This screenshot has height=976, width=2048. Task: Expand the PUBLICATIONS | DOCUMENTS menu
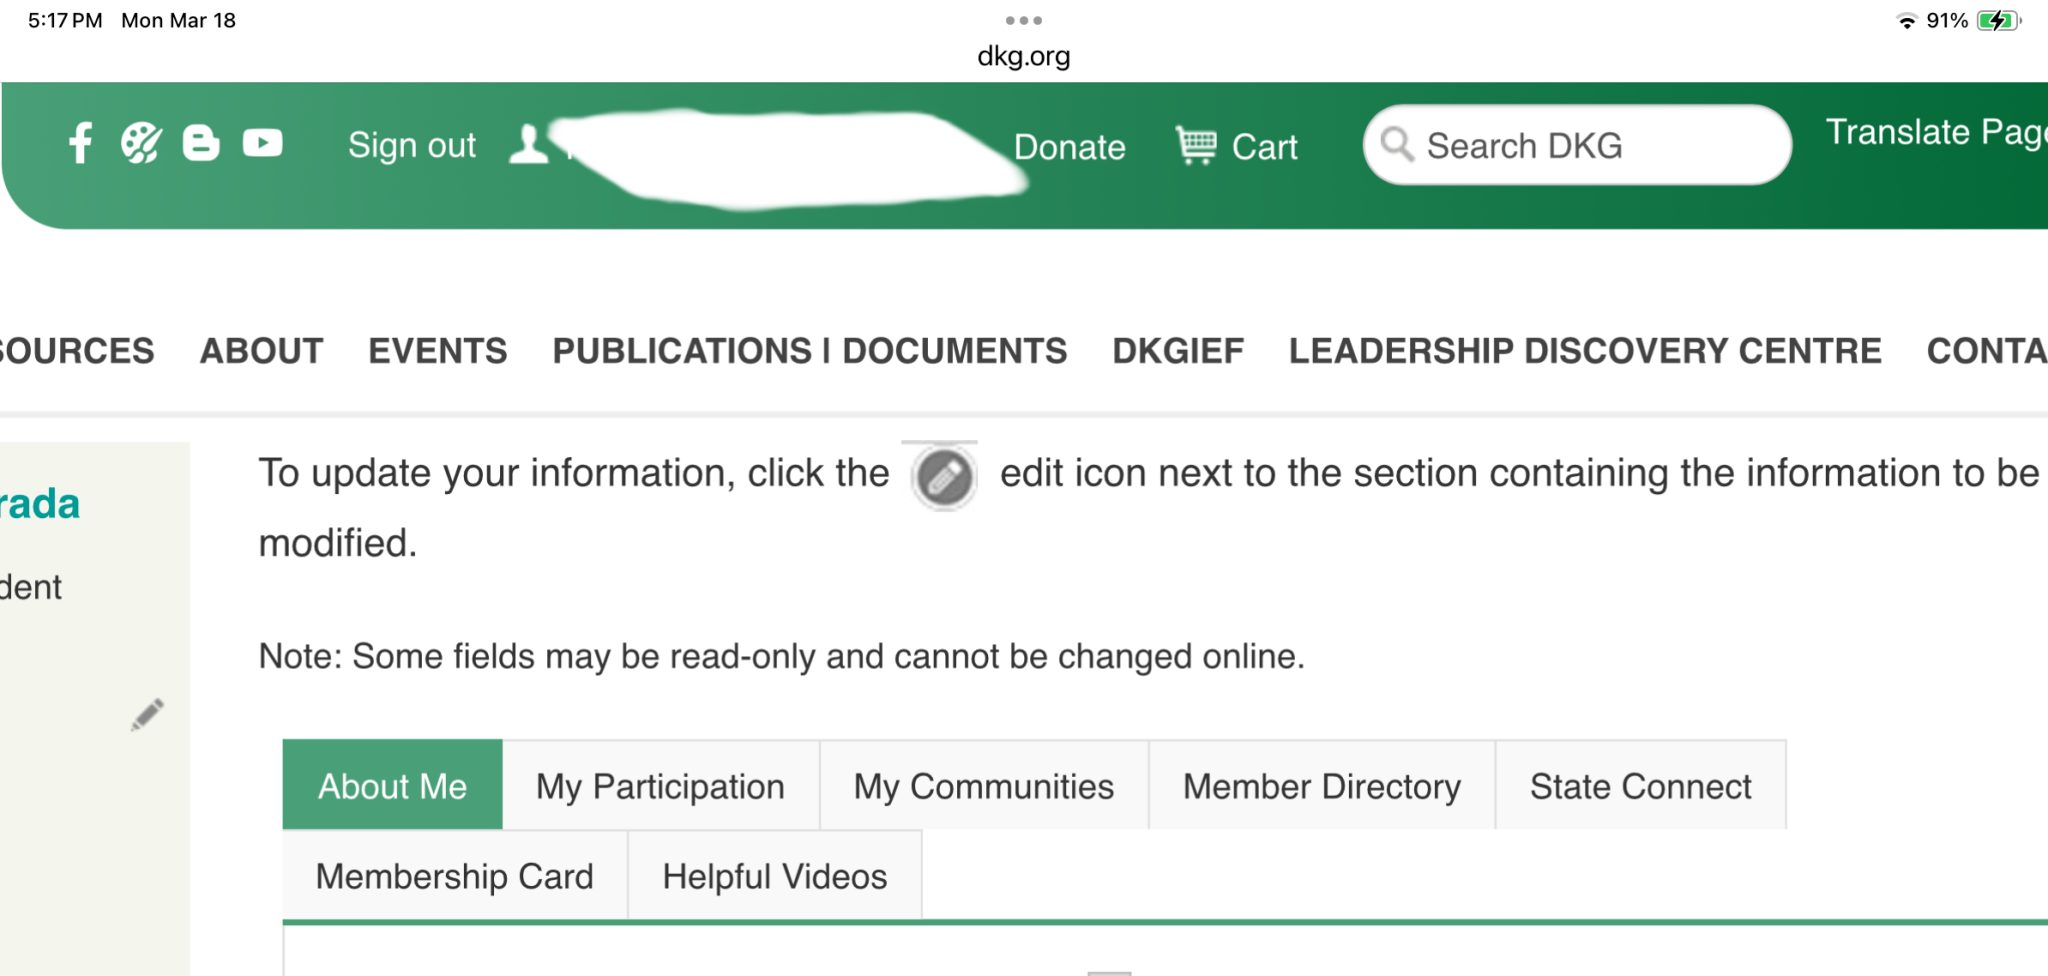coord(809,351)
